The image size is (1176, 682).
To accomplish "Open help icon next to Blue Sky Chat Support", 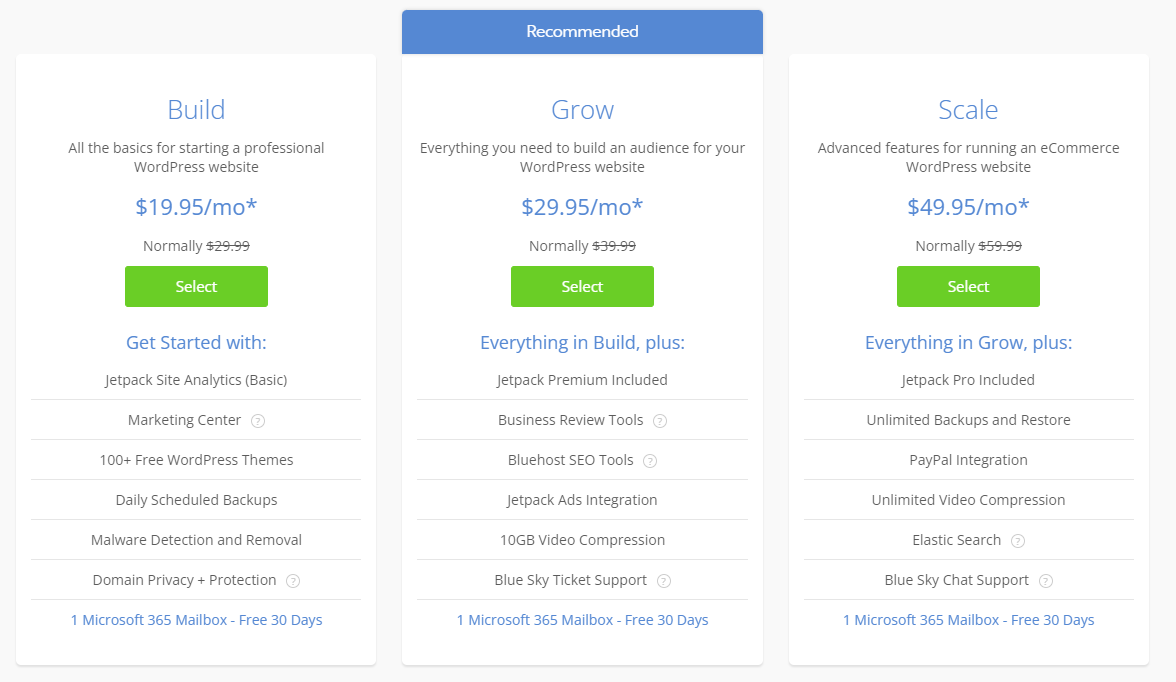I will pos(1046,581).
